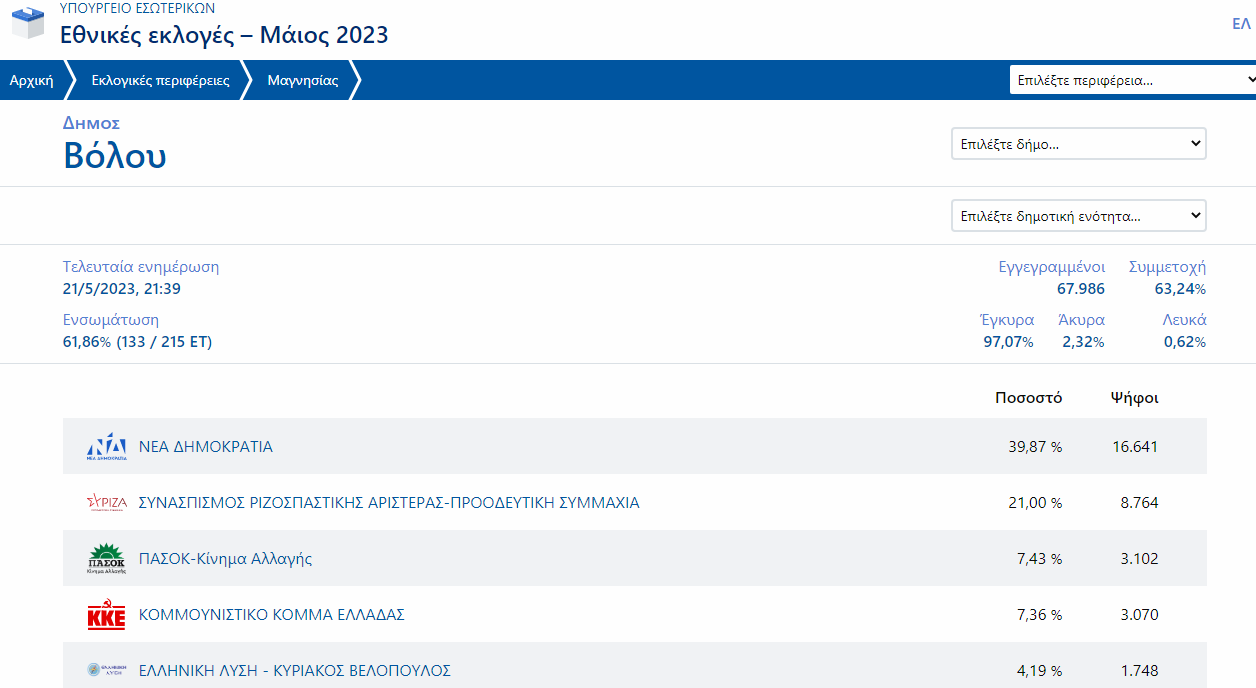Open ΠΑΣΟΚ-Κίνημα Αλλαγής party results

(x=225, y=559)
